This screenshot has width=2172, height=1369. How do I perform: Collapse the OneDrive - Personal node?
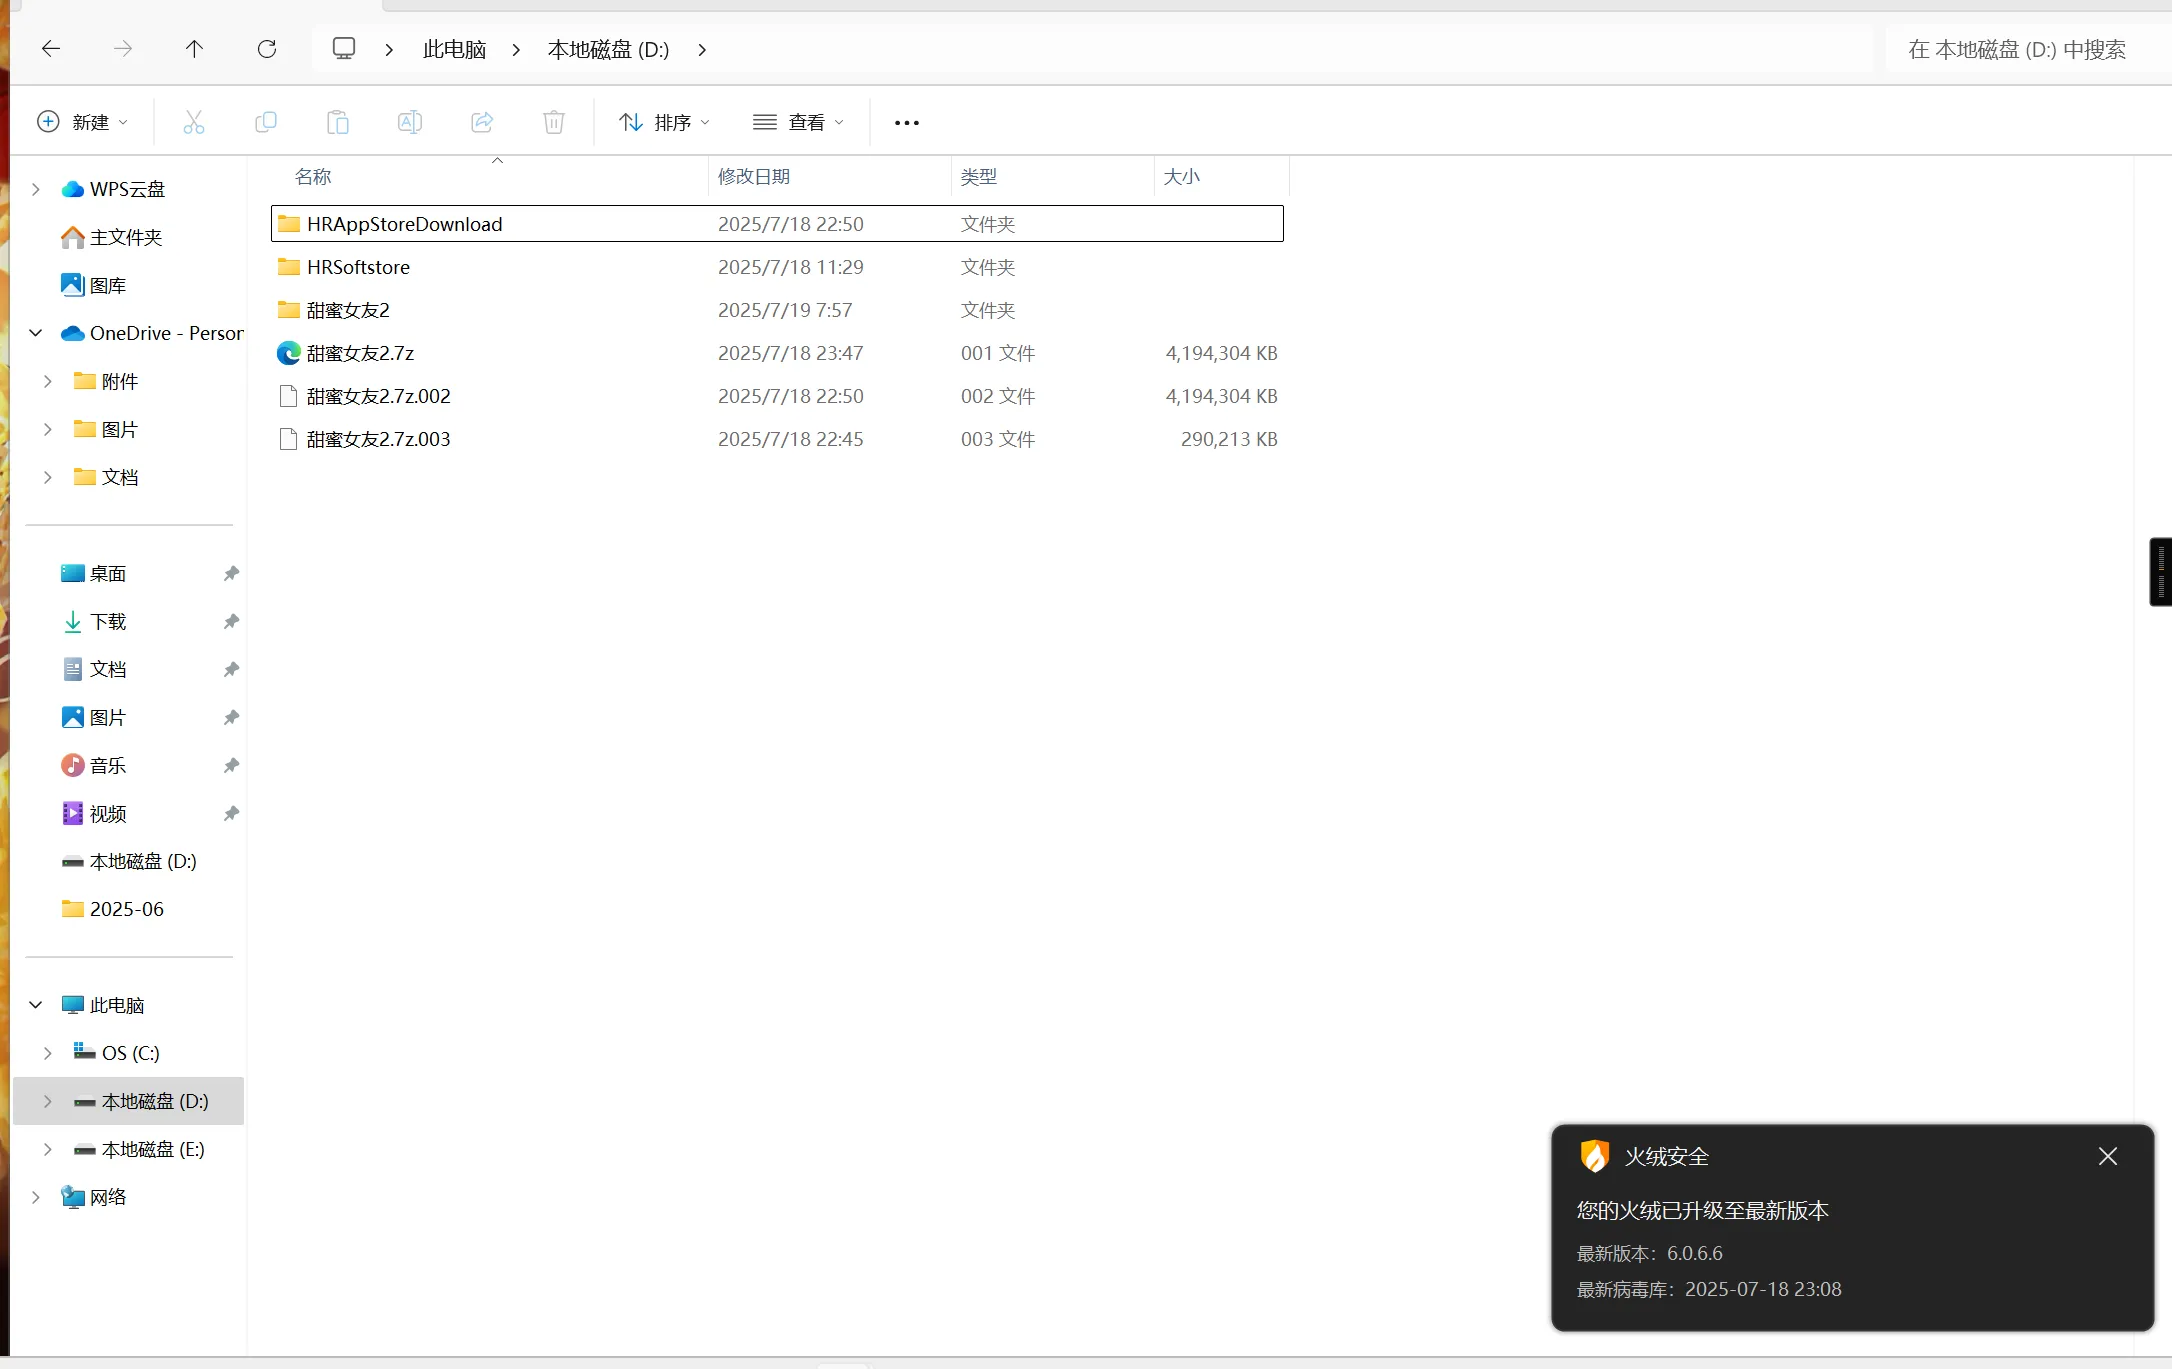click(36, 333)
